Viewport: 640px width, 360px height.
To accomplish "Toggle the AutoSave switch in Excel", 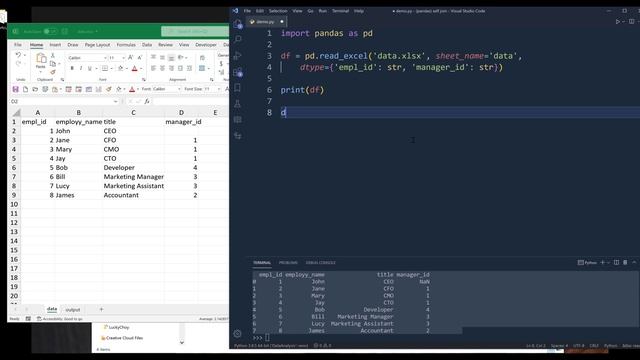I will tap(50, 31).
